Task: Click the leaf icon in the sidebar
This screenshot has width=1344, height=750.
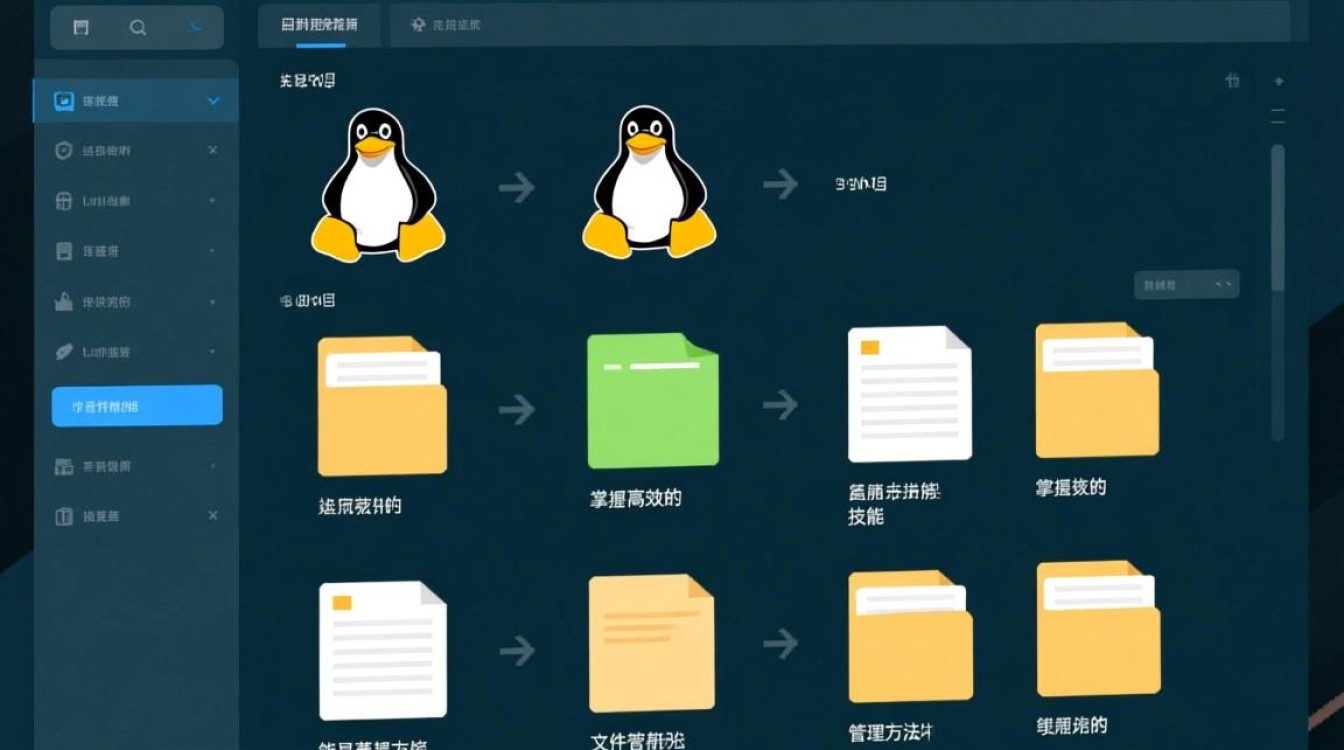Action: [64, 352]
